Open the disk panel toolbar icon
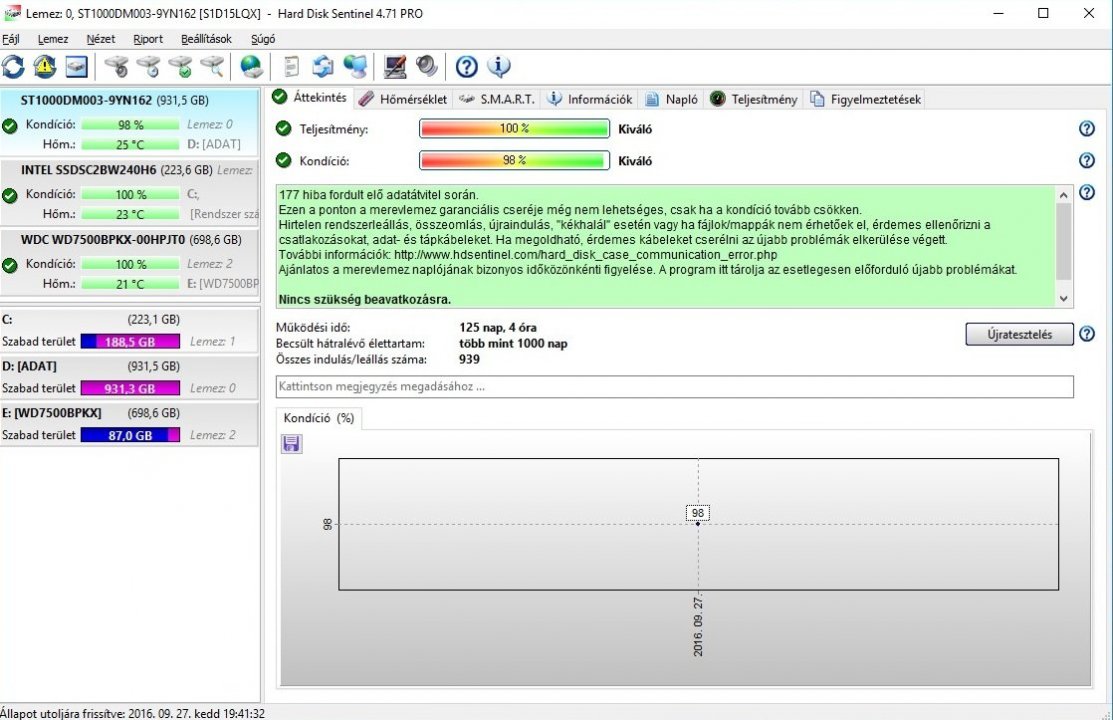1113x720 pixels. (x=77, y=67)
